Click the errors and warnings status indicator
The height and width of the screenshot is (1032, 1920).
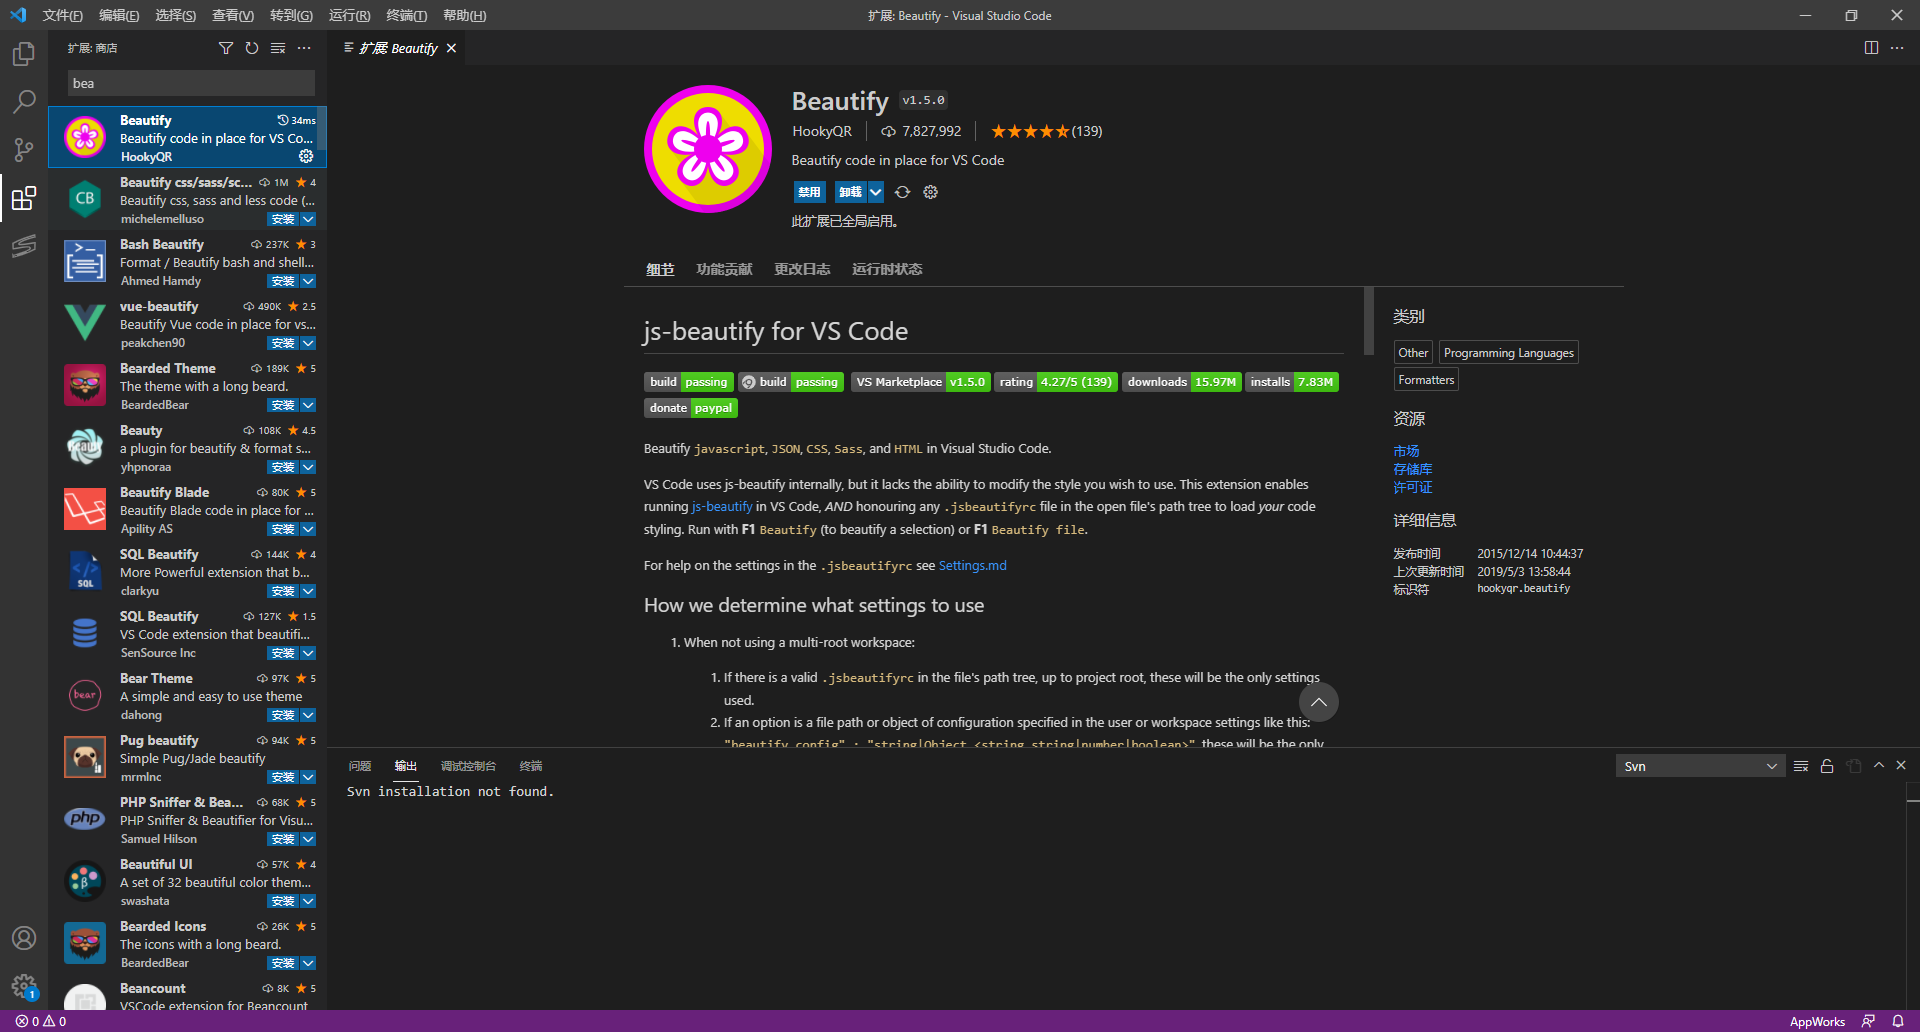(x=41, y=1021)
